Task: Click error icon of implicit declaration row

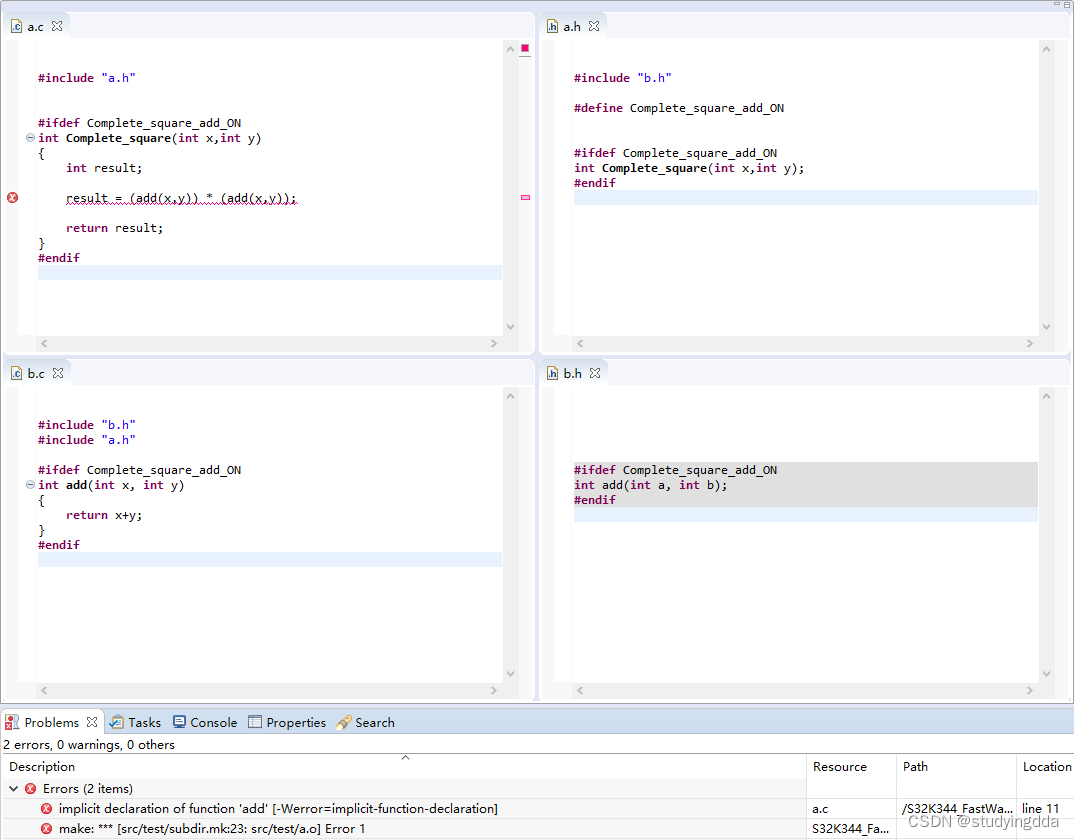Action: click(x=46, y=808)
